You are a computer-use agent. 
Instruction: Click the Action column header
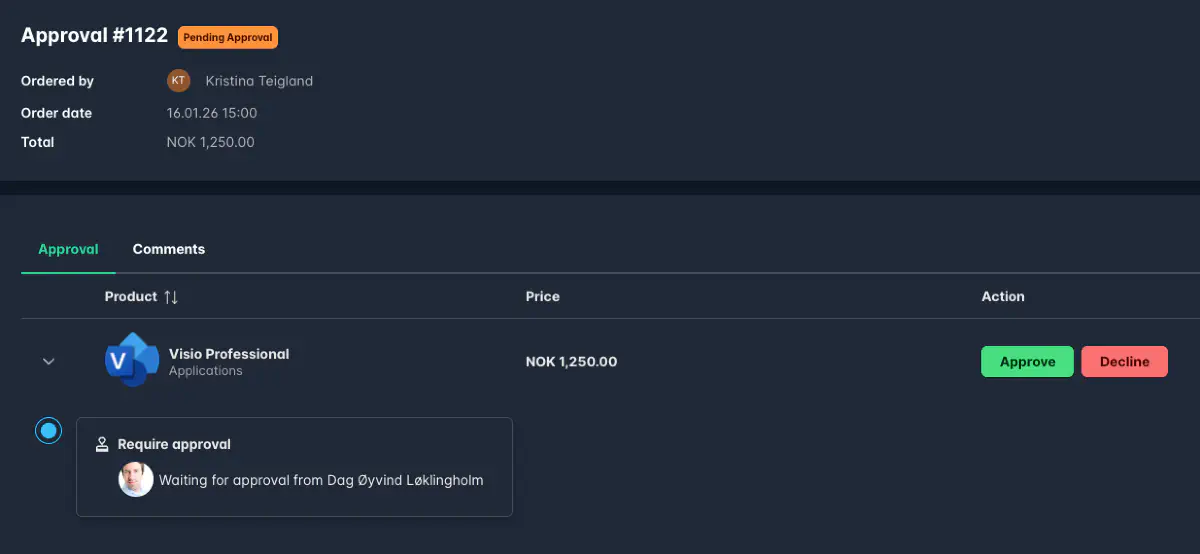click(x=1003, y=297)
